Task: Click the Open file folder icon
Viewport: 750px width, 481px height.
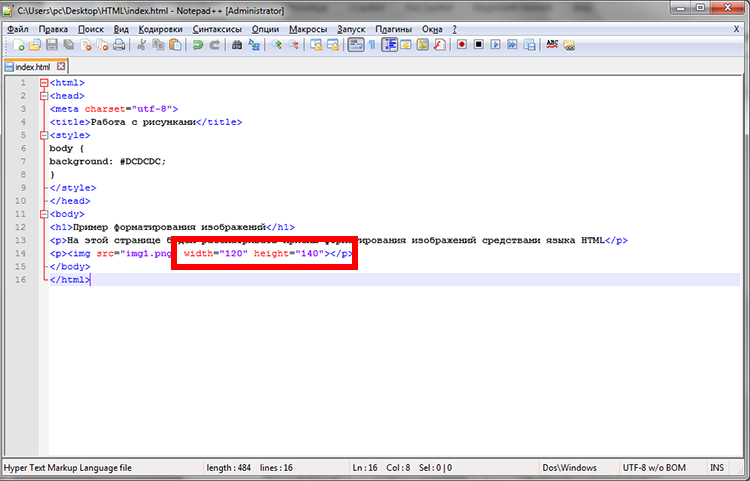Action: point(35,45)
